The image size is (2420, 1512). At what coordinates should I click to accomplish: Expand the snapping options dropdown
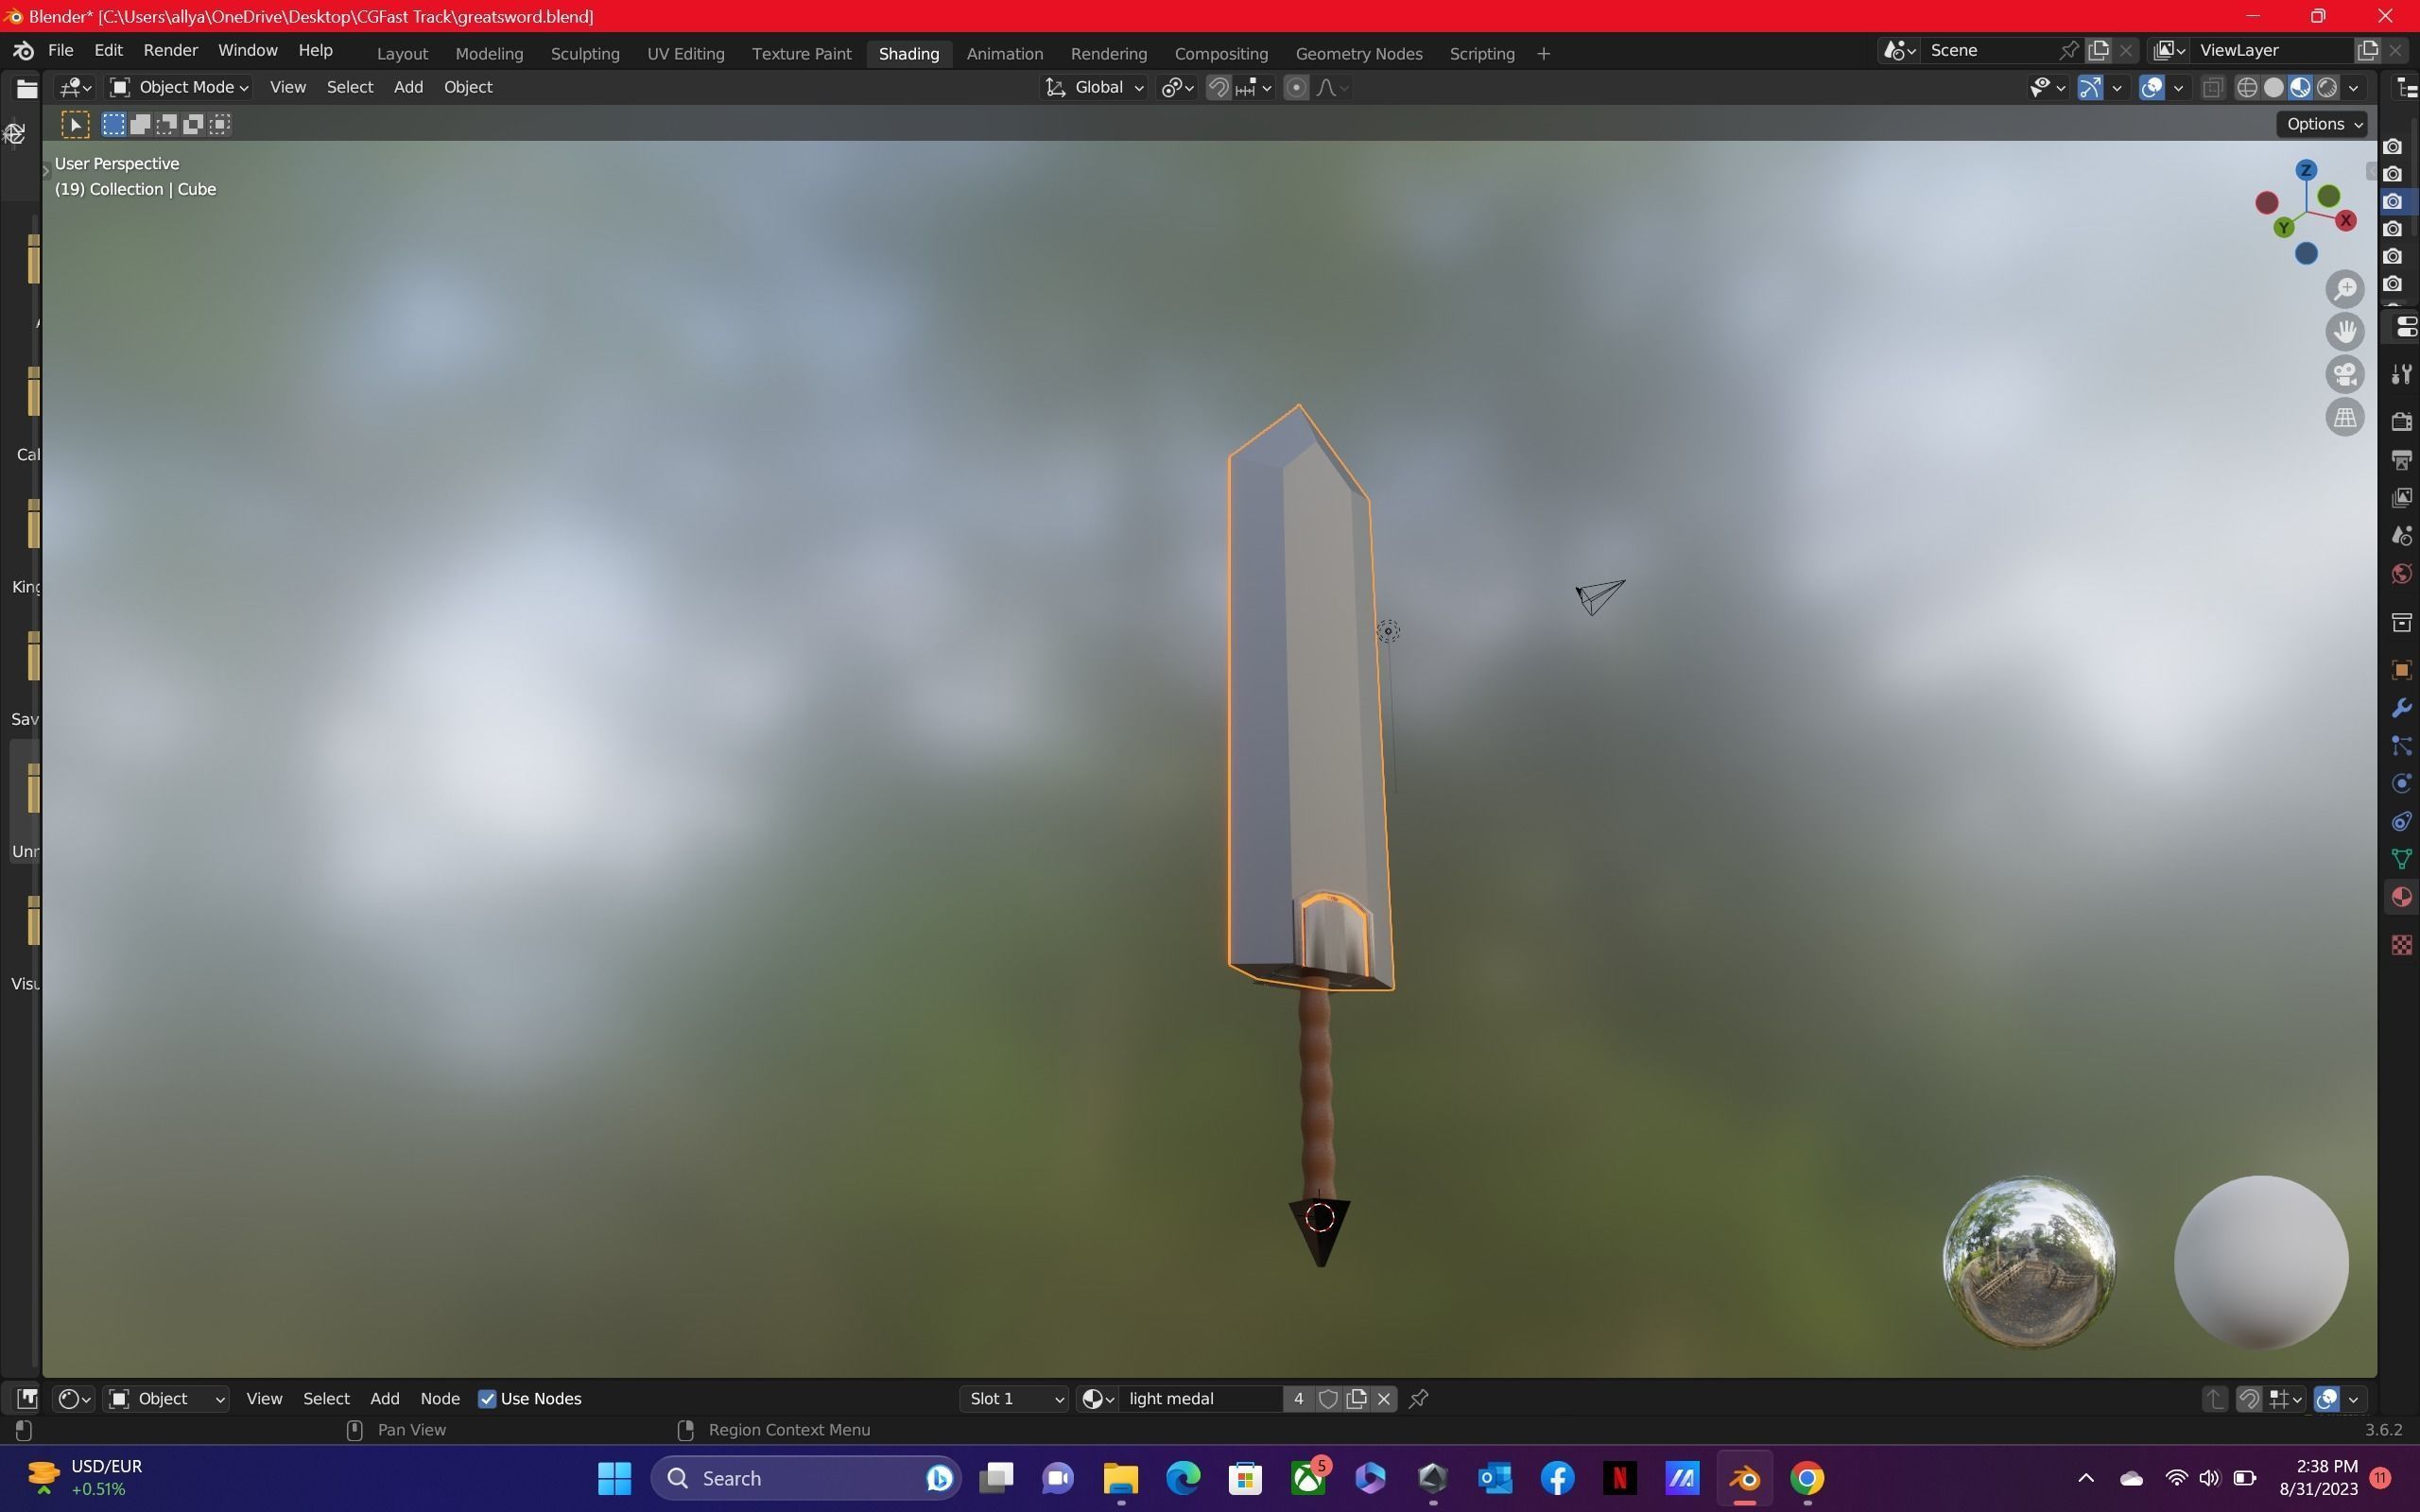pyautogui.click(x=1254, y=88)
